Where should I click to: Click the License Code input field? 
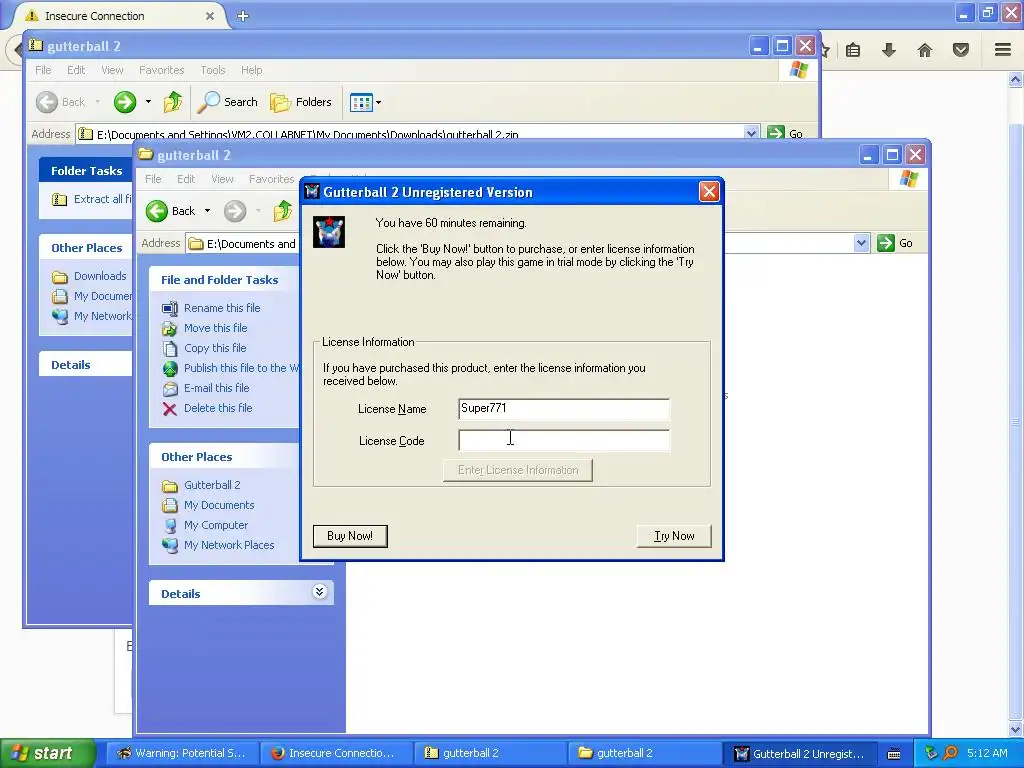click(x=564, y=441)
